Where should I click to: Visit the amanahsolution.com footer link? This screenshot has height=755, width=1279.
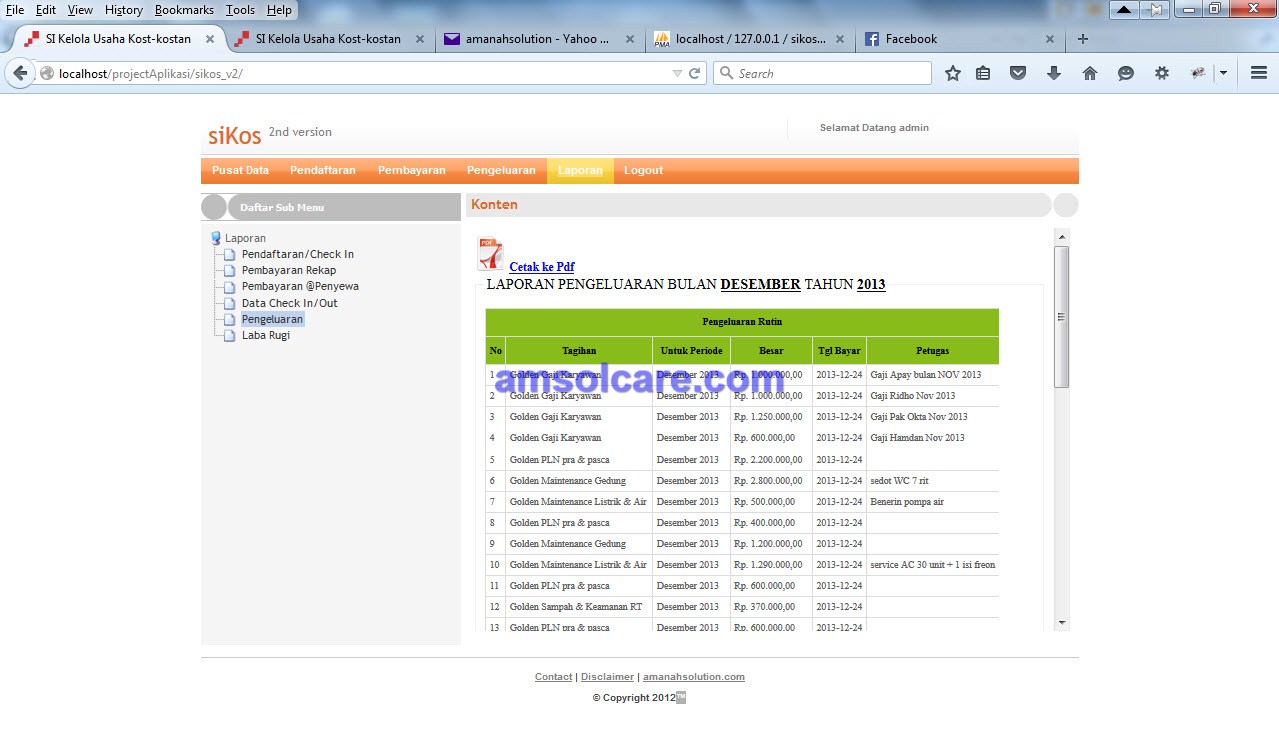(x=694, y=677)
